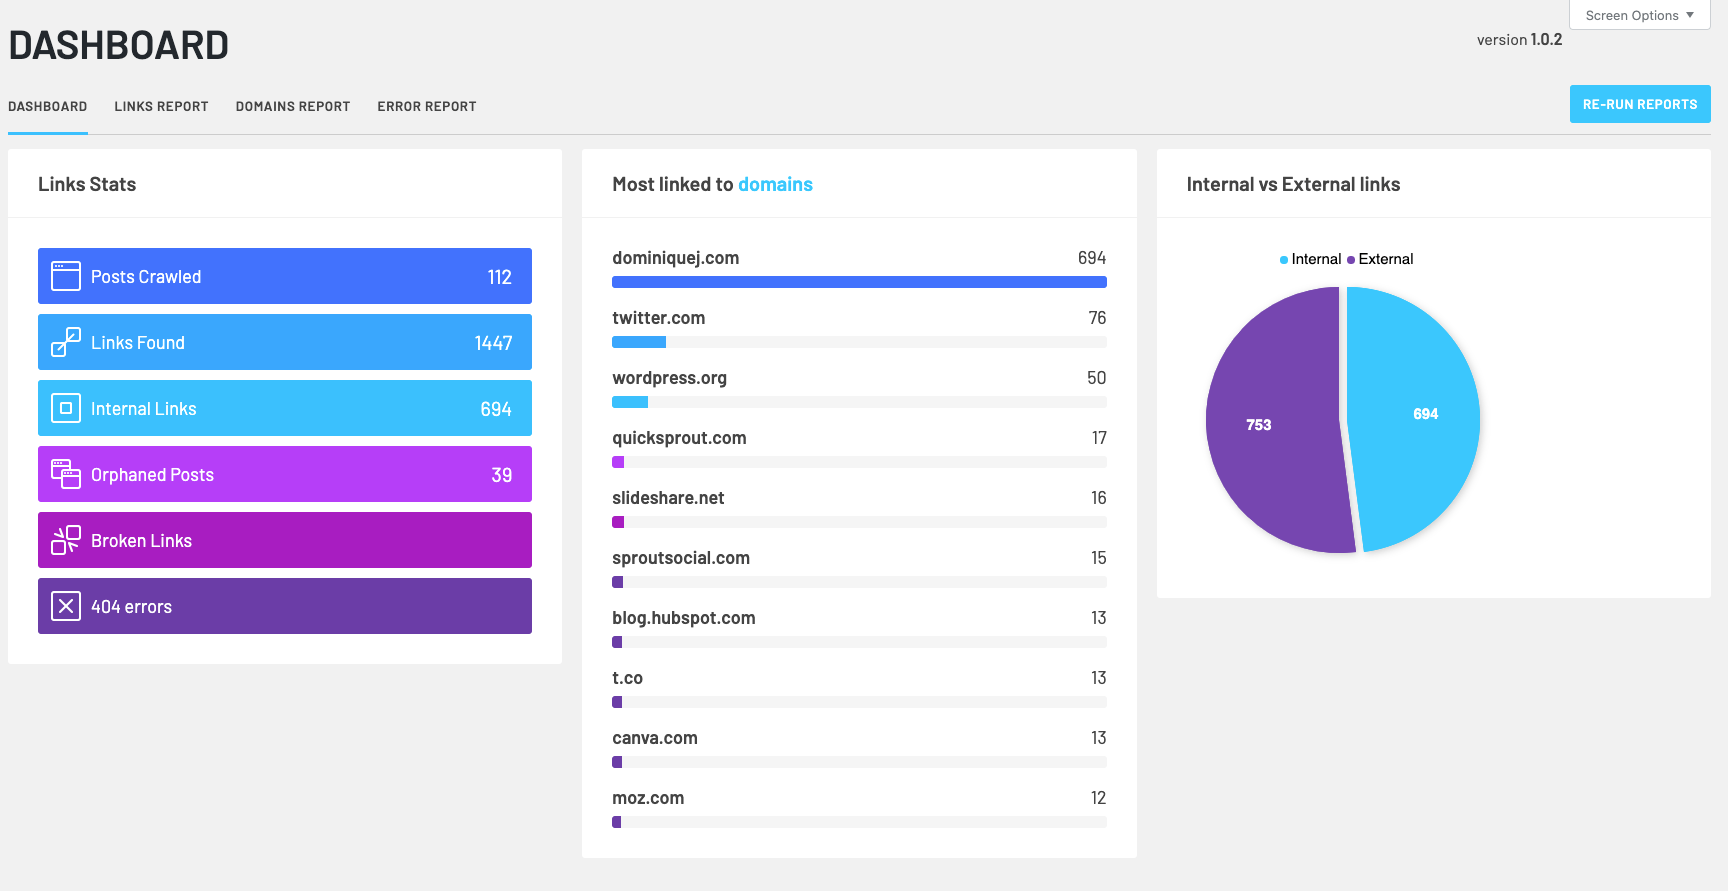Select the twitter.com domain name
The image size is (1728, 891).
pyautogui.click(x=659, y=318)
